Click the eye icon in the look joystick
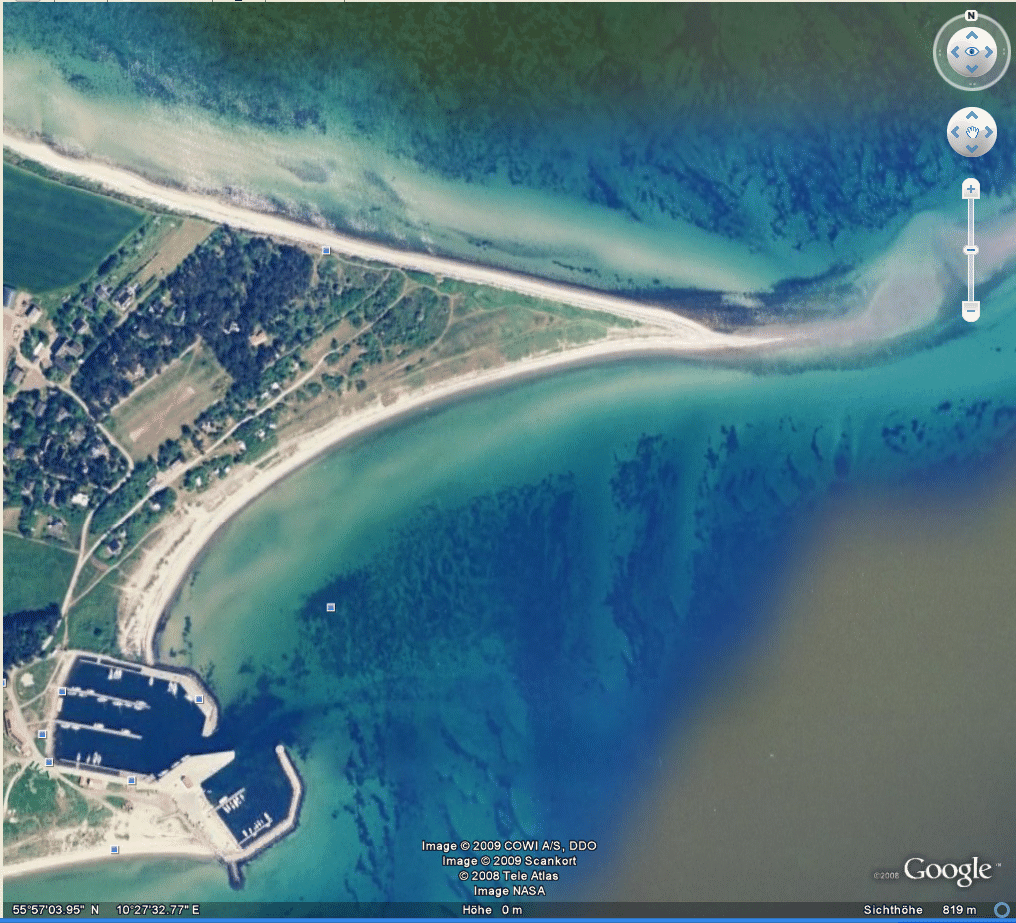1016x923 pixels. point(971,52)
